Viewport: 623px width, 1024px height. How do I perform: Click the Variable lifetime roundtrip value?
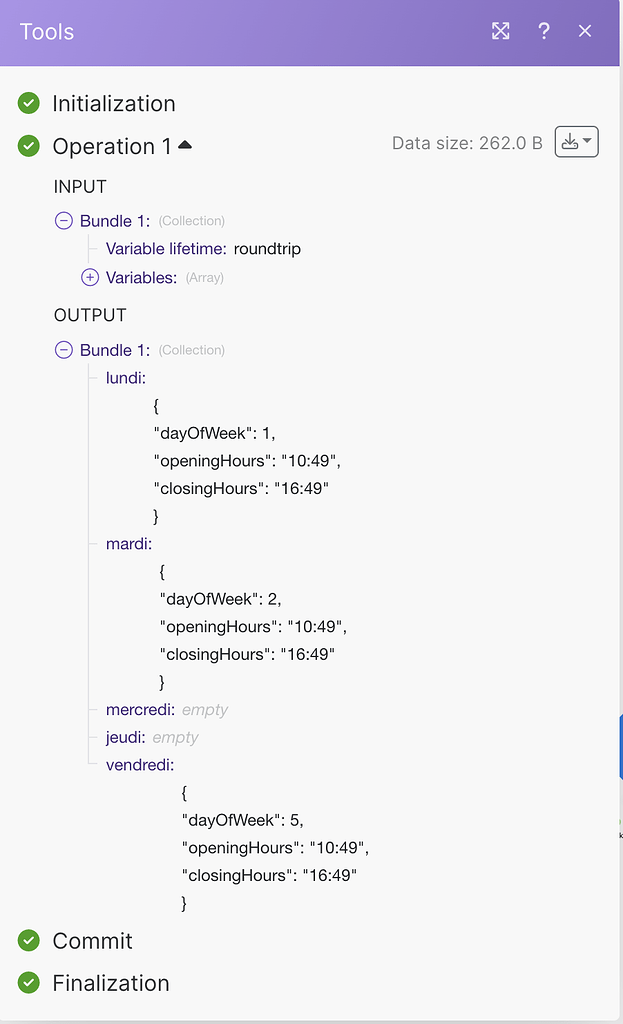click(x=267, y=249)
